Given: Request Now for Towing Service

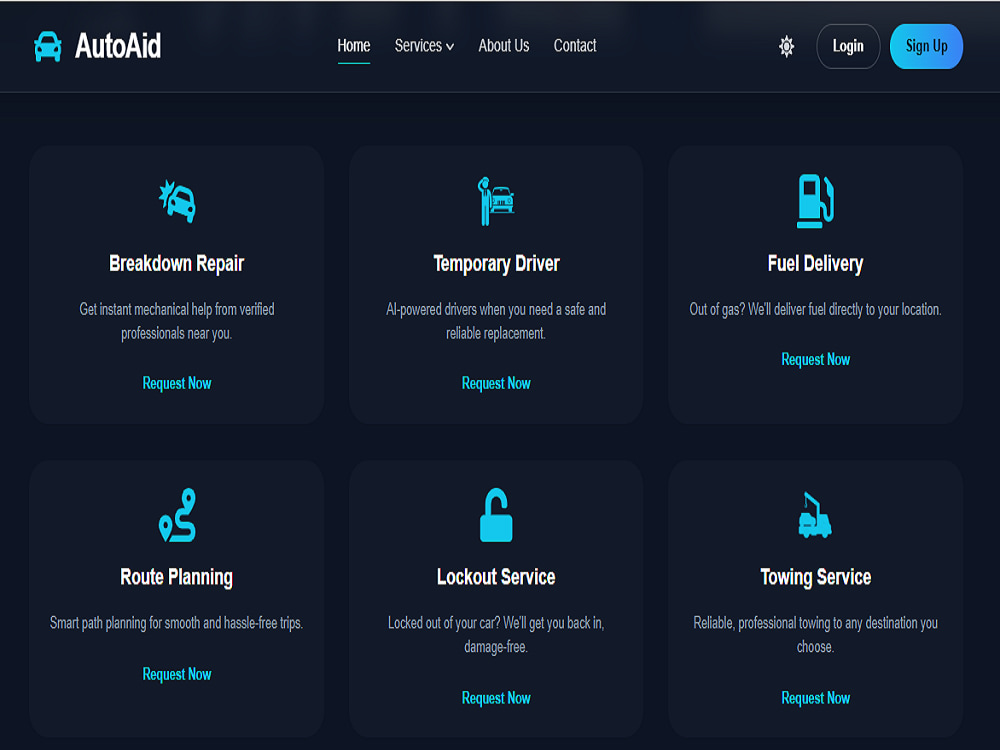Looking at the screenshot, I should click(x=816, y=698).
